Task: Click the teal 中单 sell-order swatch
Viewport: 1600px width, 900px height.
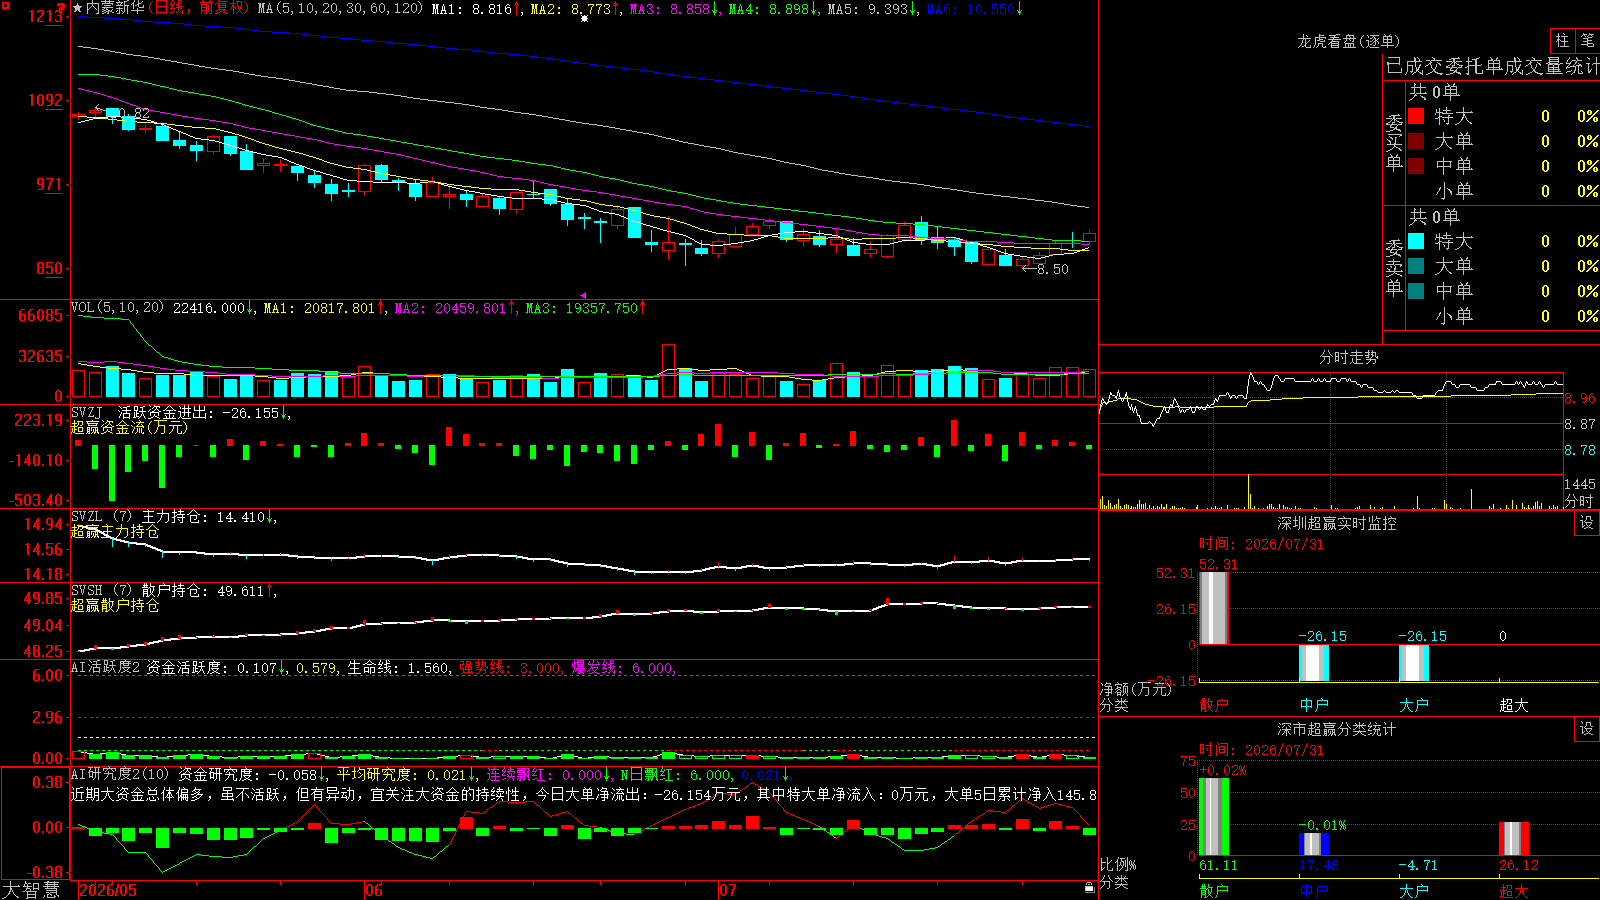Action: tap(1416, 290)
